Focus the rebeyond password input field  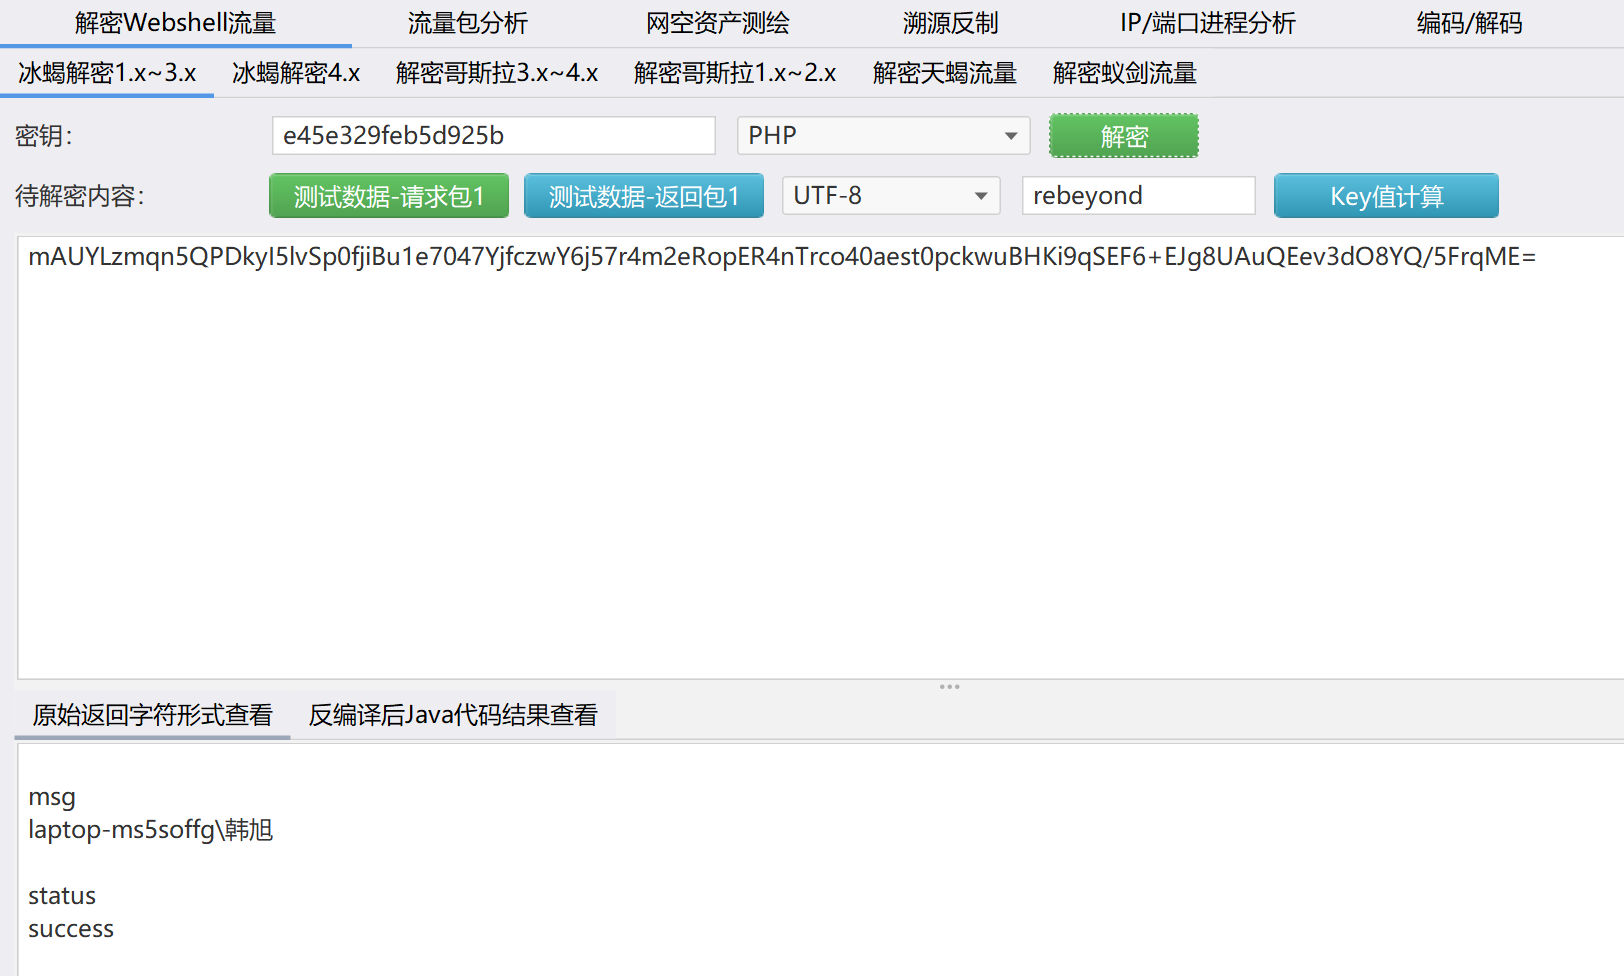tap(1138, 196)
